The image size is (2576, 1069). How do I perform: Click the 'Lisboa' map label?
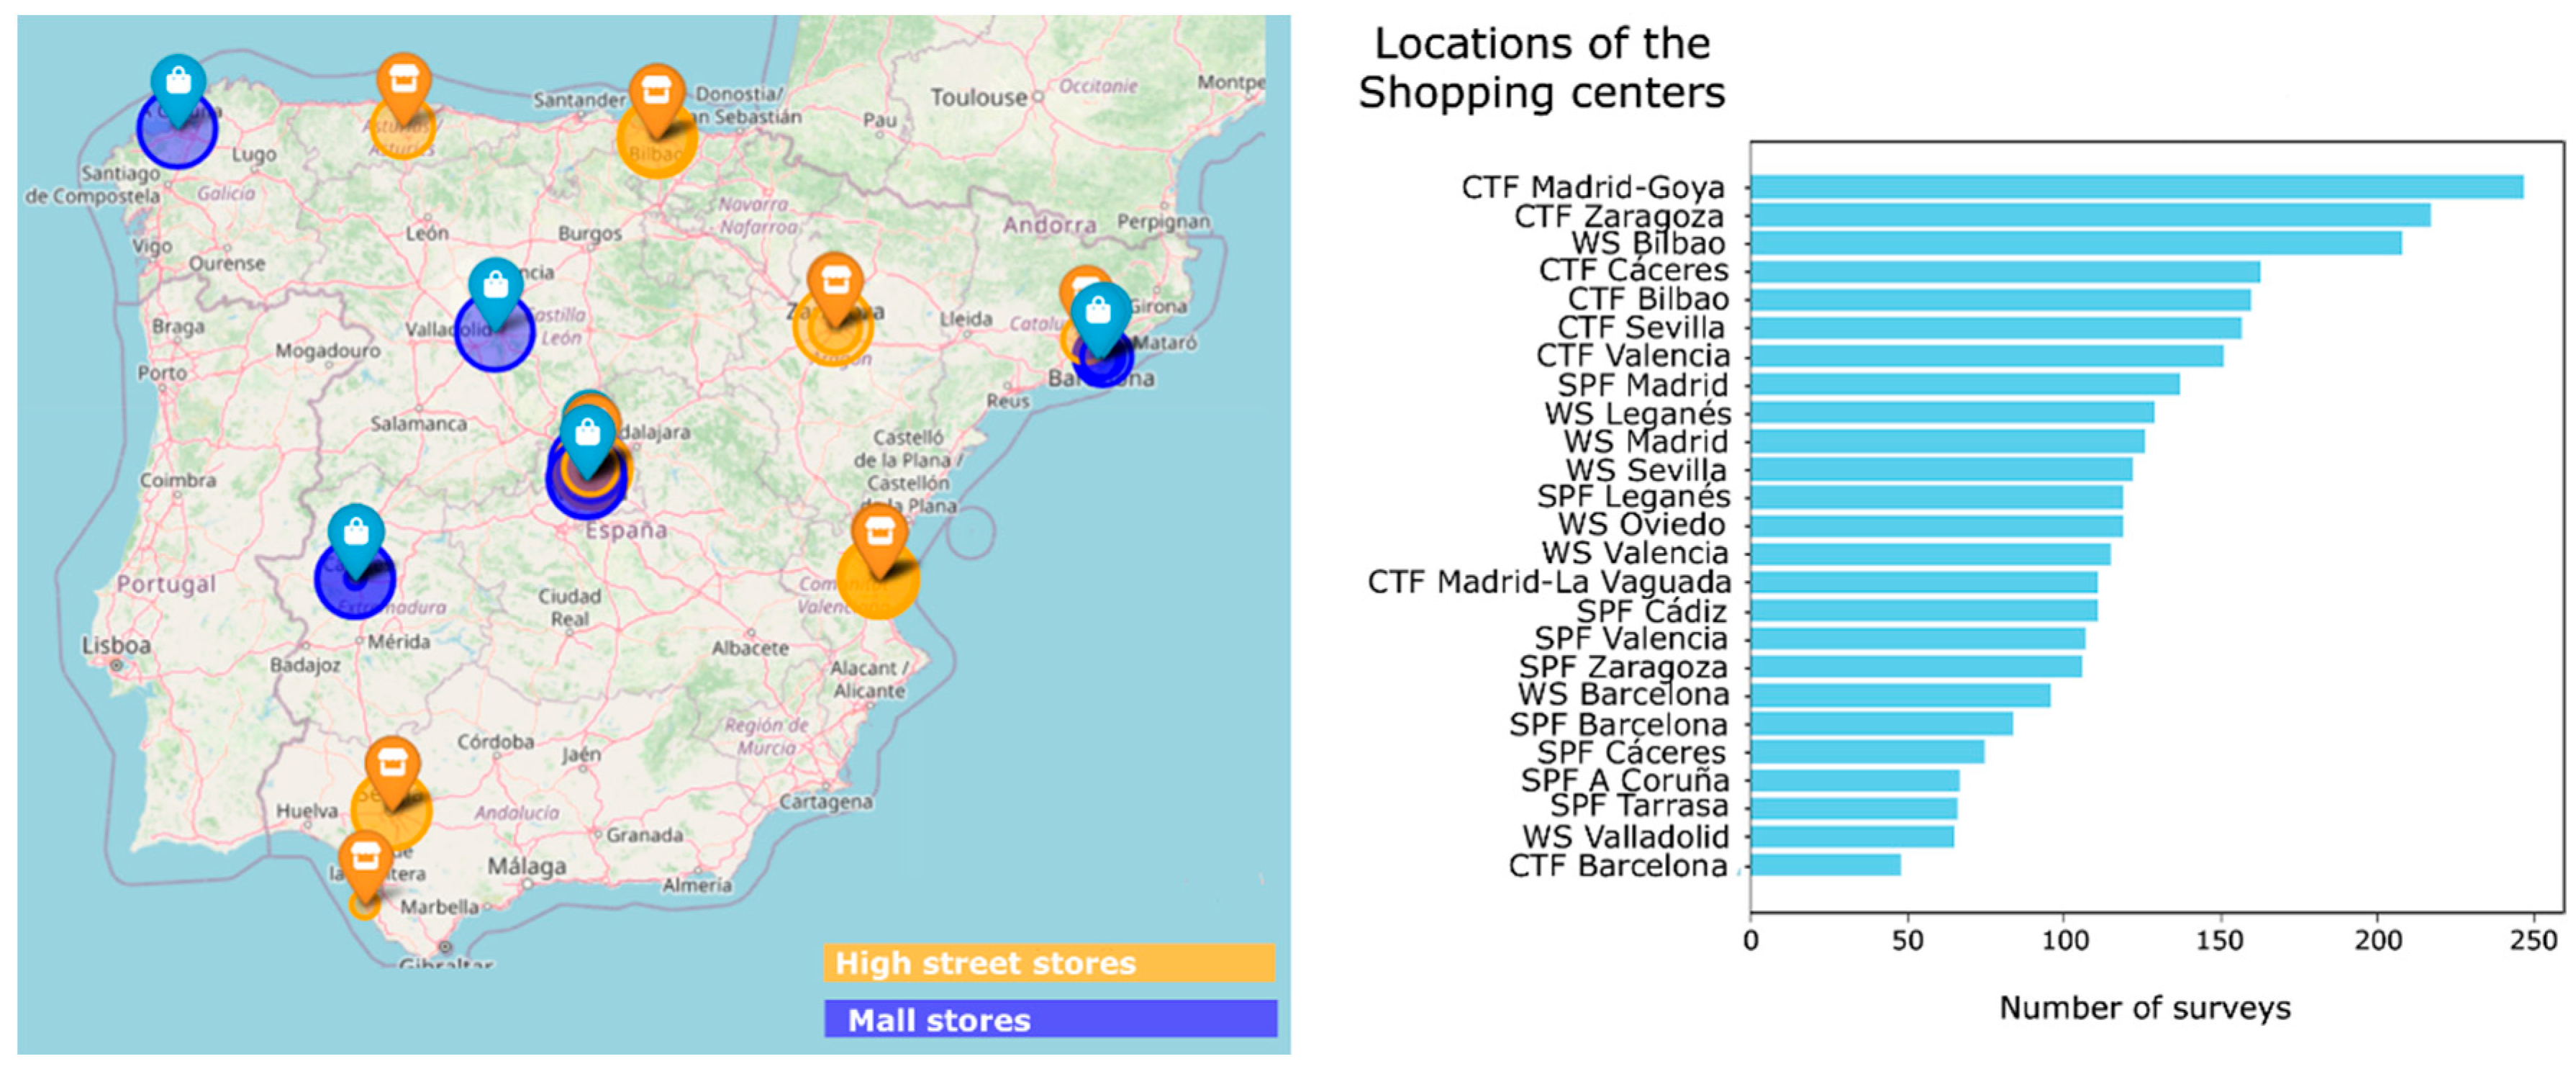[116, 645]
